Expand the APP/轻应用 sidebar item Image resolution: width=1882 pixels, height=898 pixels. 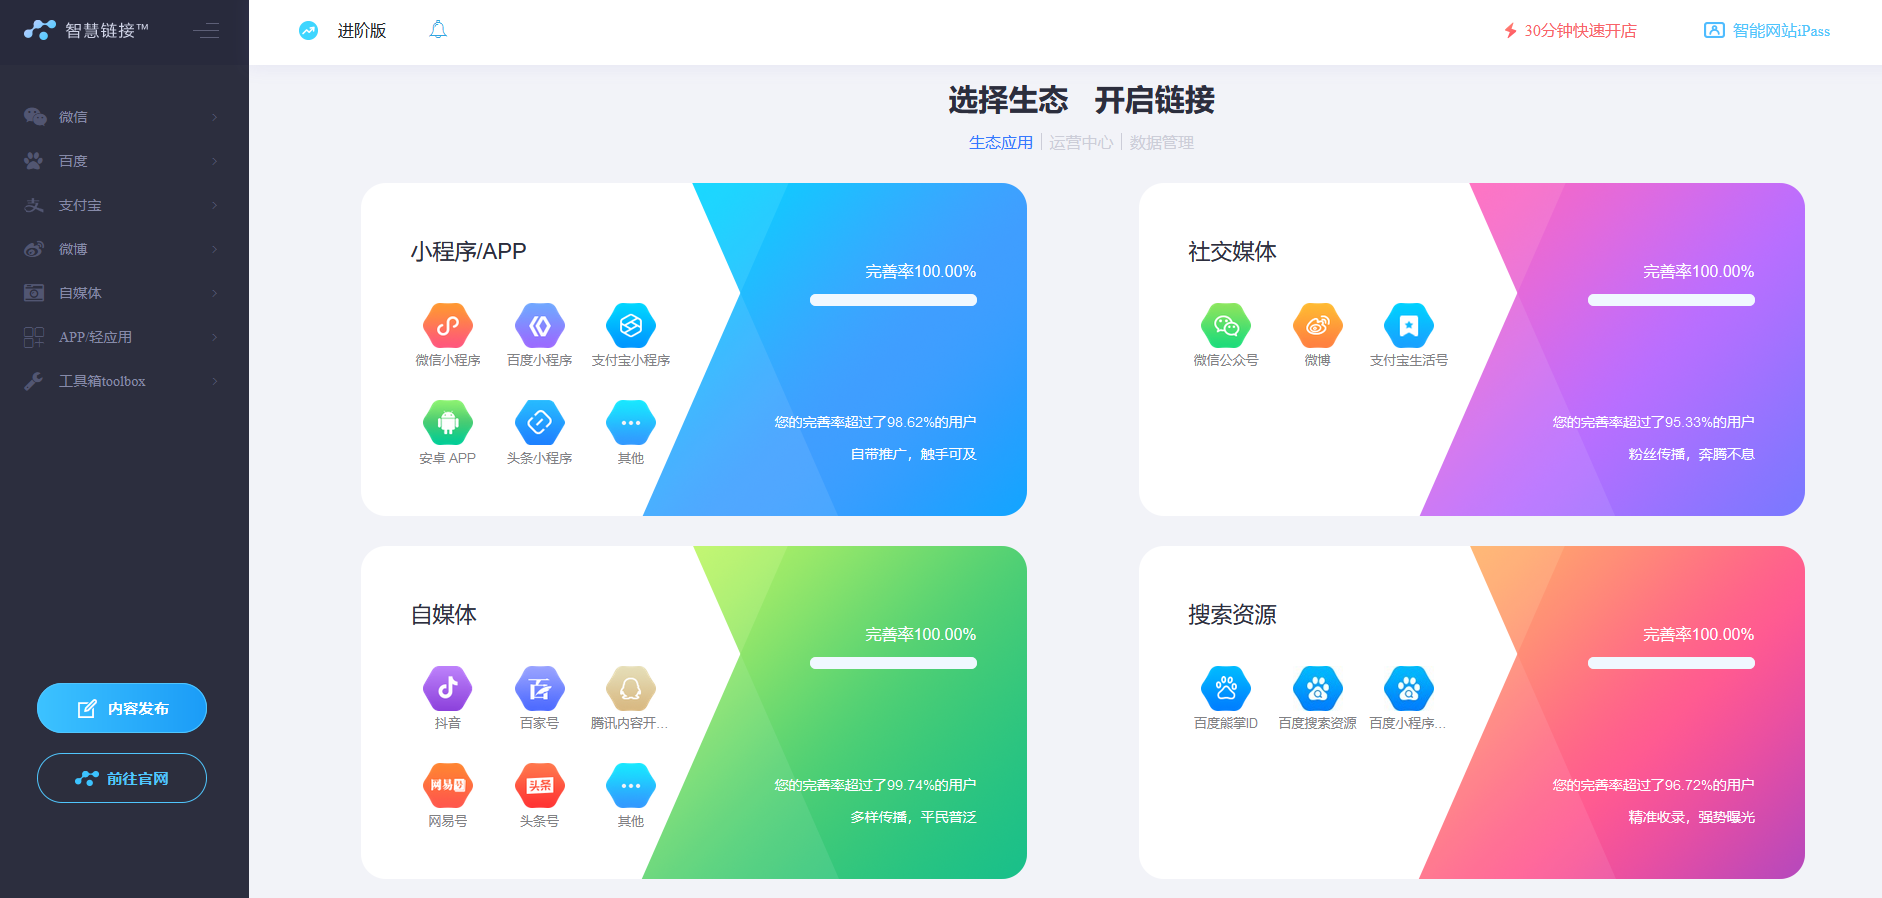pos(124,337)
